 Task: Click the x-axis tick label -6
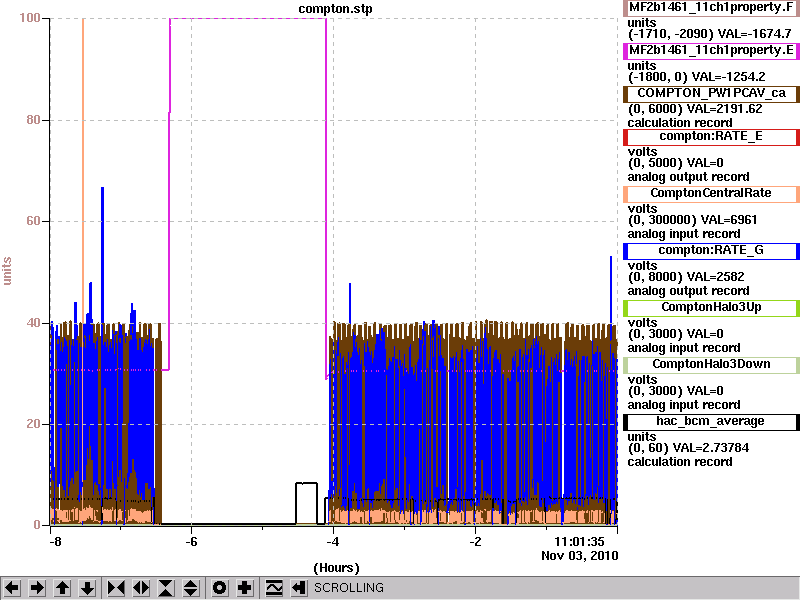(191, 542)
